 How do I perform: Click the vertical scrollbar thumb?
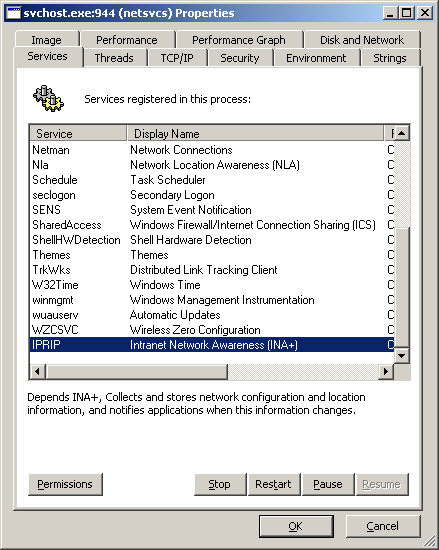402,288
